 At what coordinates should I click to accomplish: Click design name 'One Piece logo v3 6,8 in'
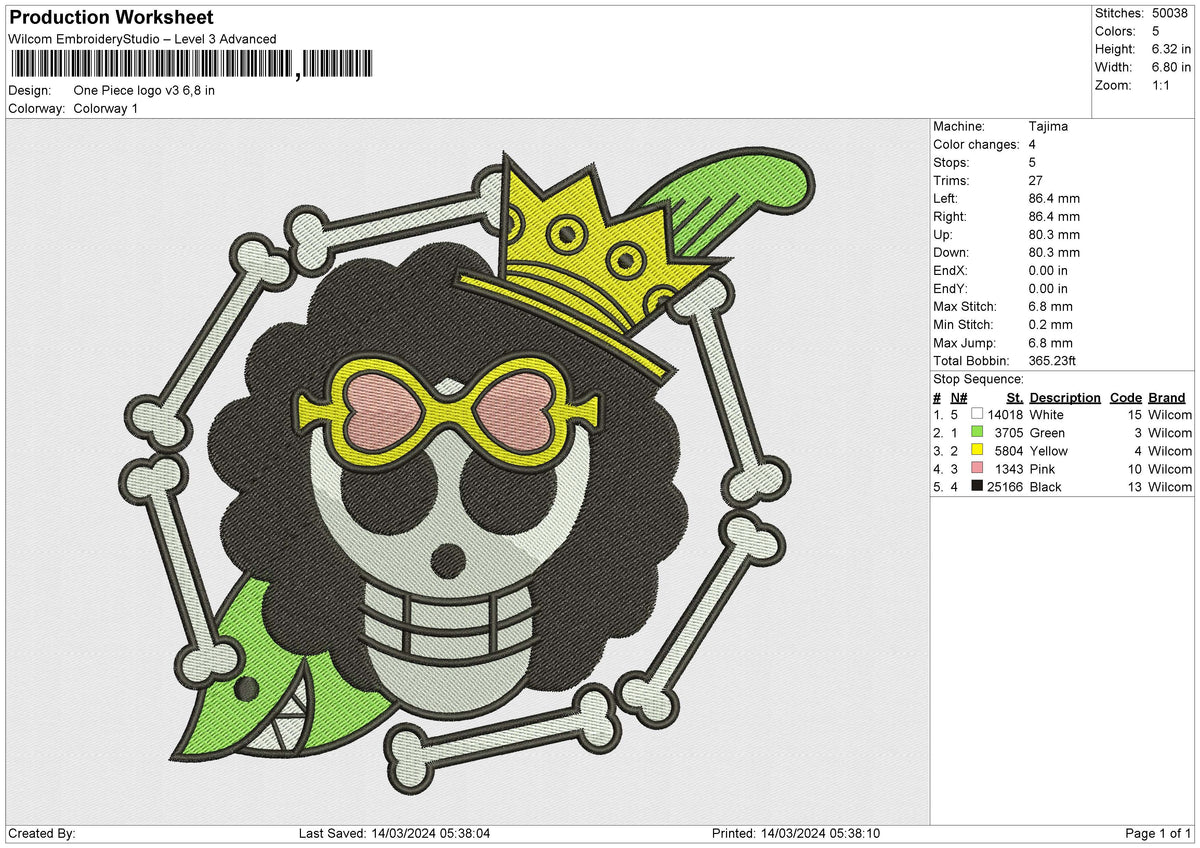click(x=144, y=90)
